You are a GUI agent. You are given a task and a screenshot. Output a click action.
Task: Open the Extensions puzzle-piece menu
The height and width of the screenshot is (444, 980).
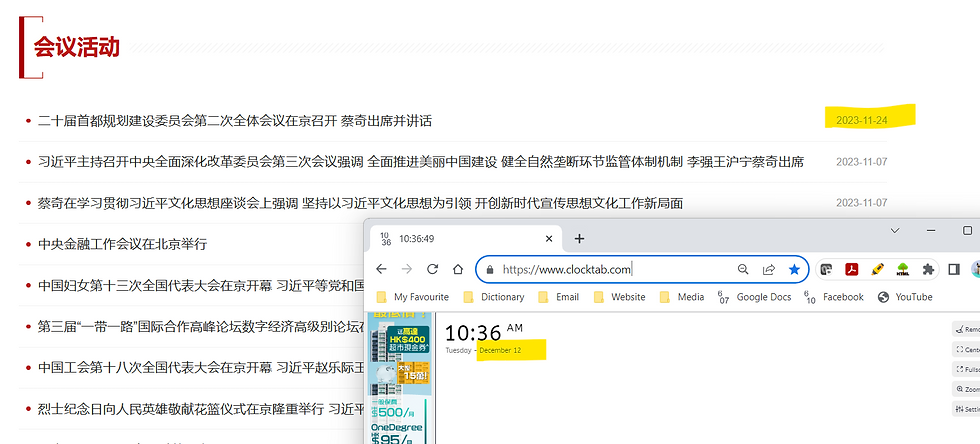[x=928, y=270]
